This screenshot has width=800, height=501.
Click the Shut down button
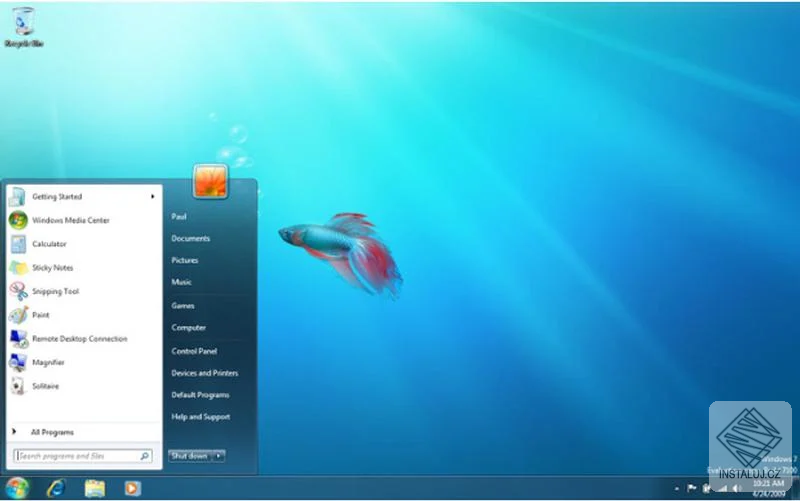tap(190, 456)
